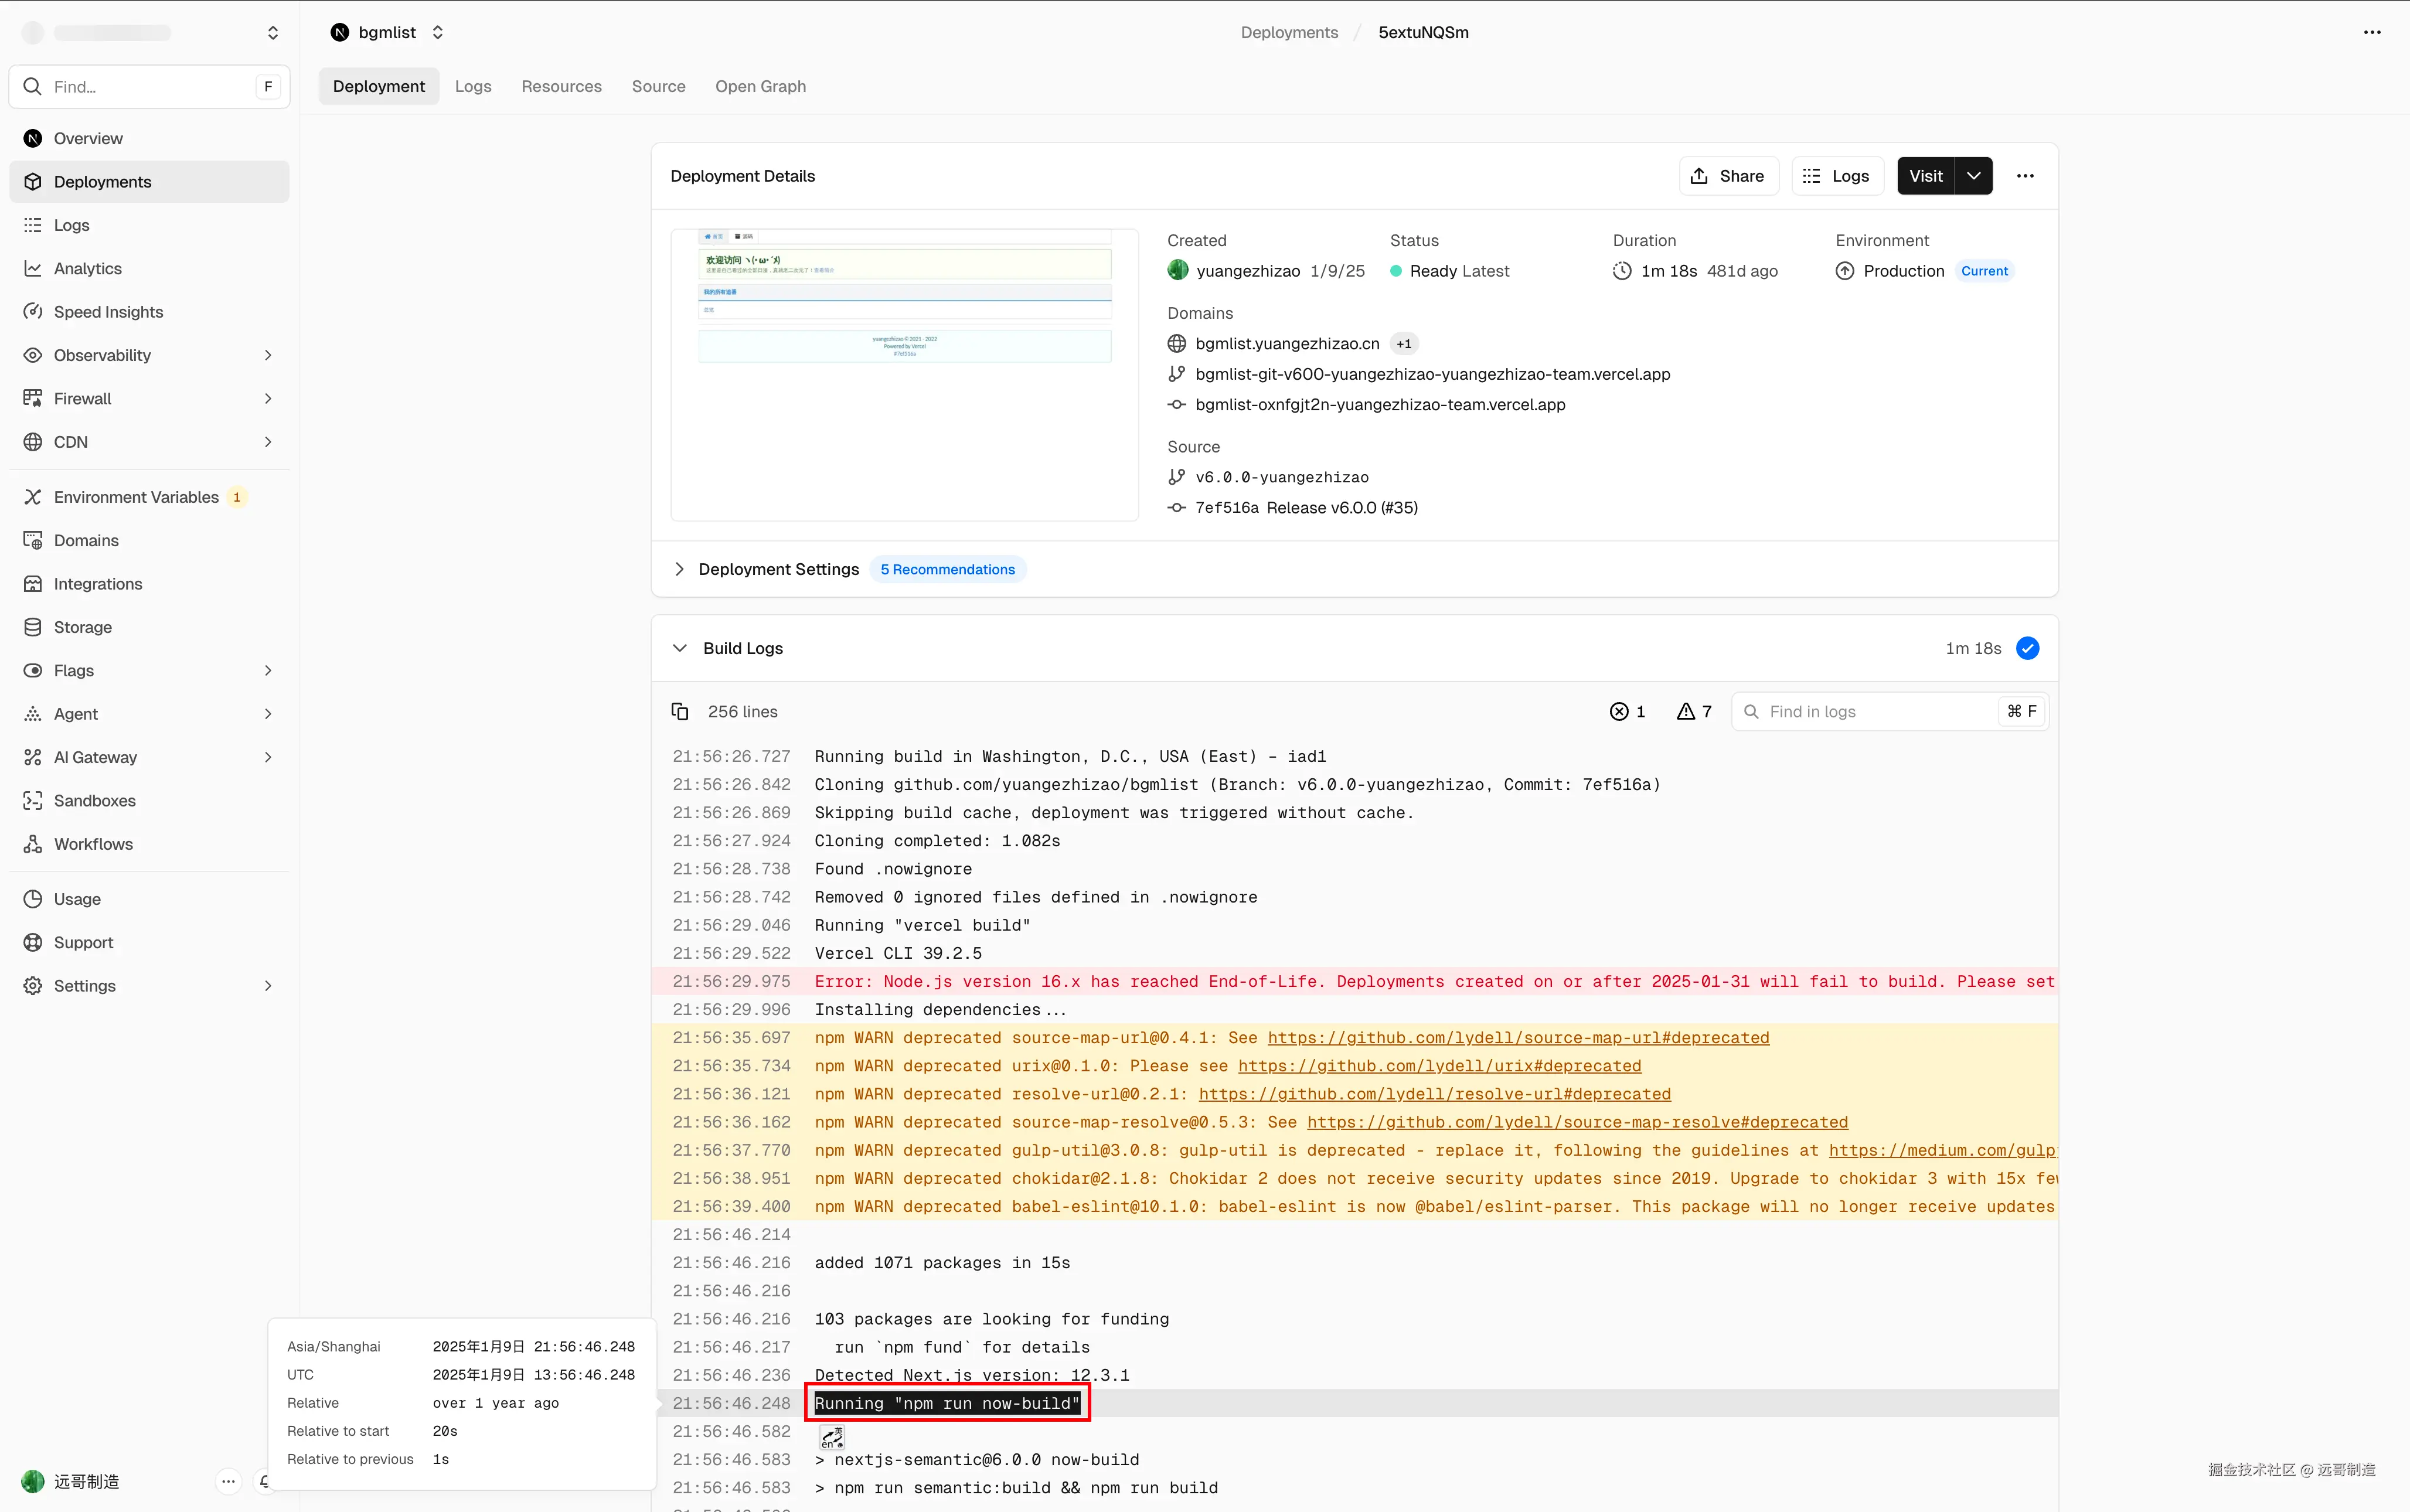This screenshot has height=1512, width=2410.
Task: Click the Logs sidebar icon
Action: (33, 226)
